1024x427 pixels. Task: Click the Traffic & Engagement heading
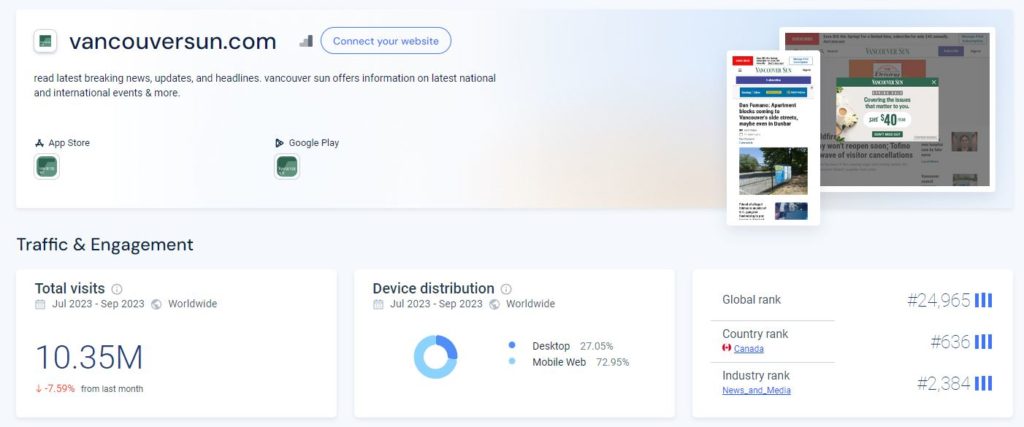[105, 245]
